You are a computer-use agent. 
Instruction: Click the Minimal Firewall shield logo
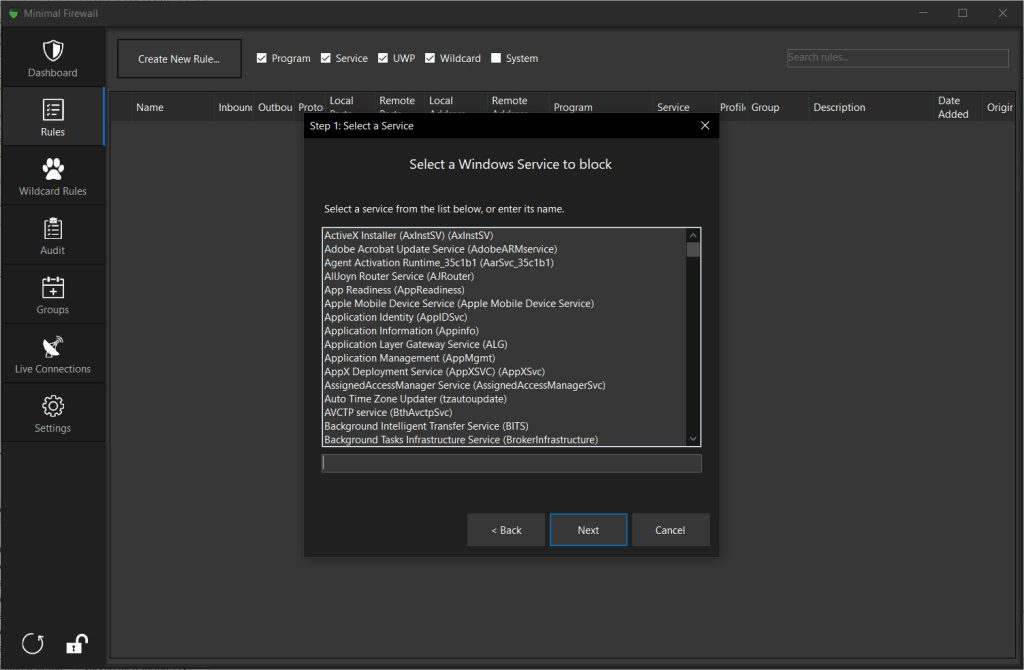click(x=13, y=13)
